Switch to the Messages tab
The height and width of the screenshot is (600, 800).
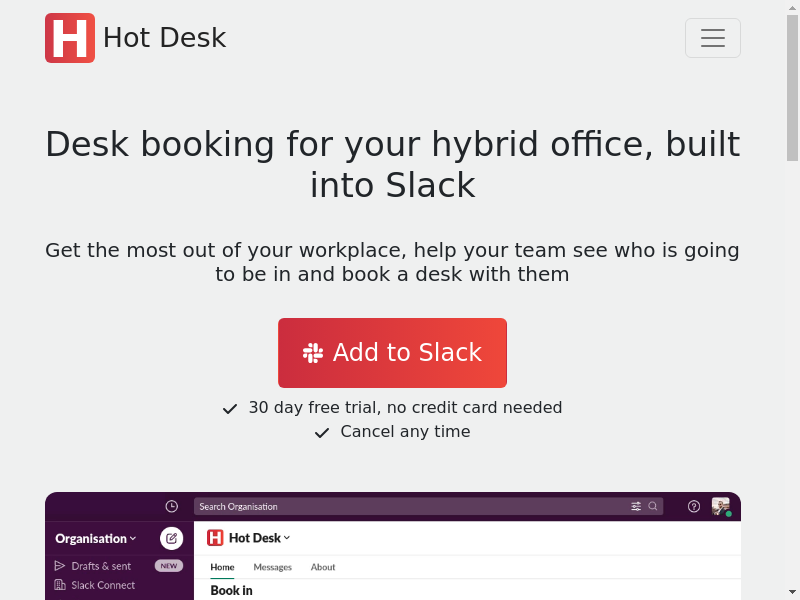point(272,567)
